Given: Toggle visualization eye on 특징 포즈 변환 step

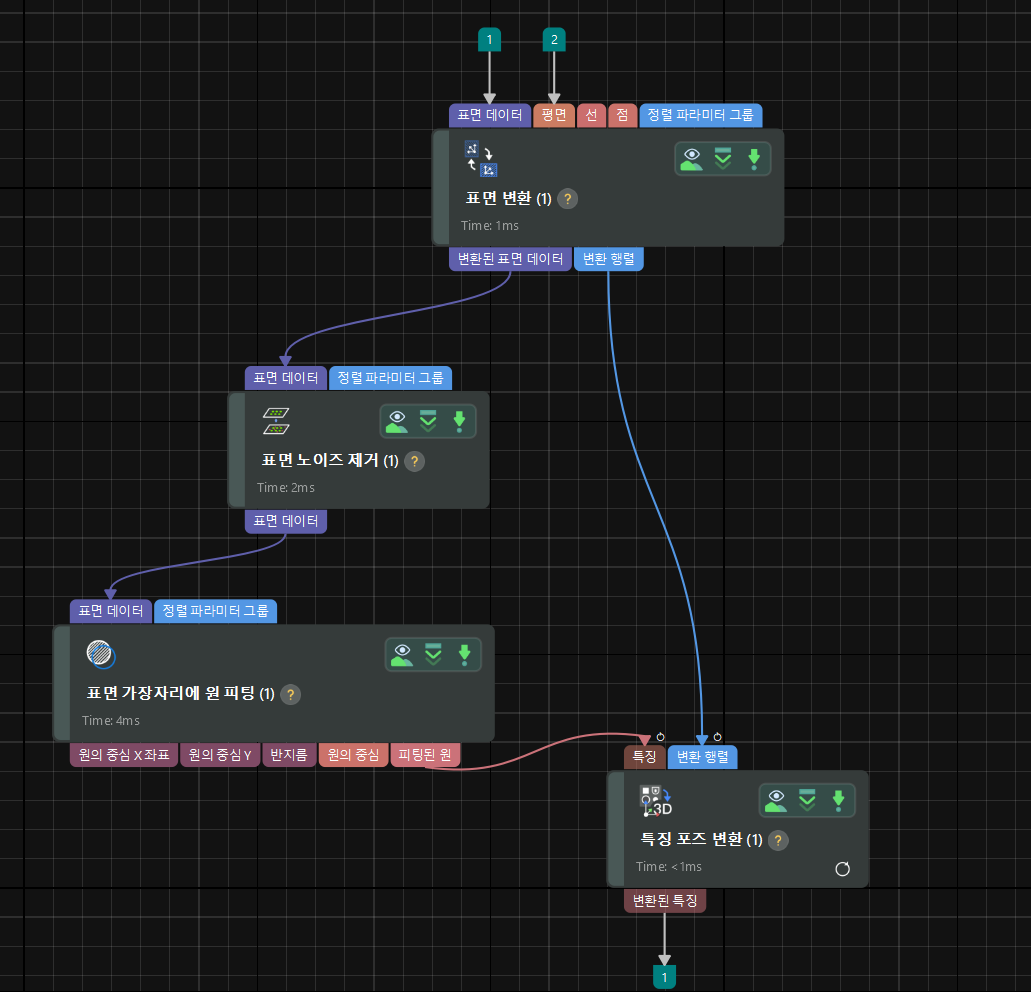Looking at the screenshot, I should (x=776, y=800).
